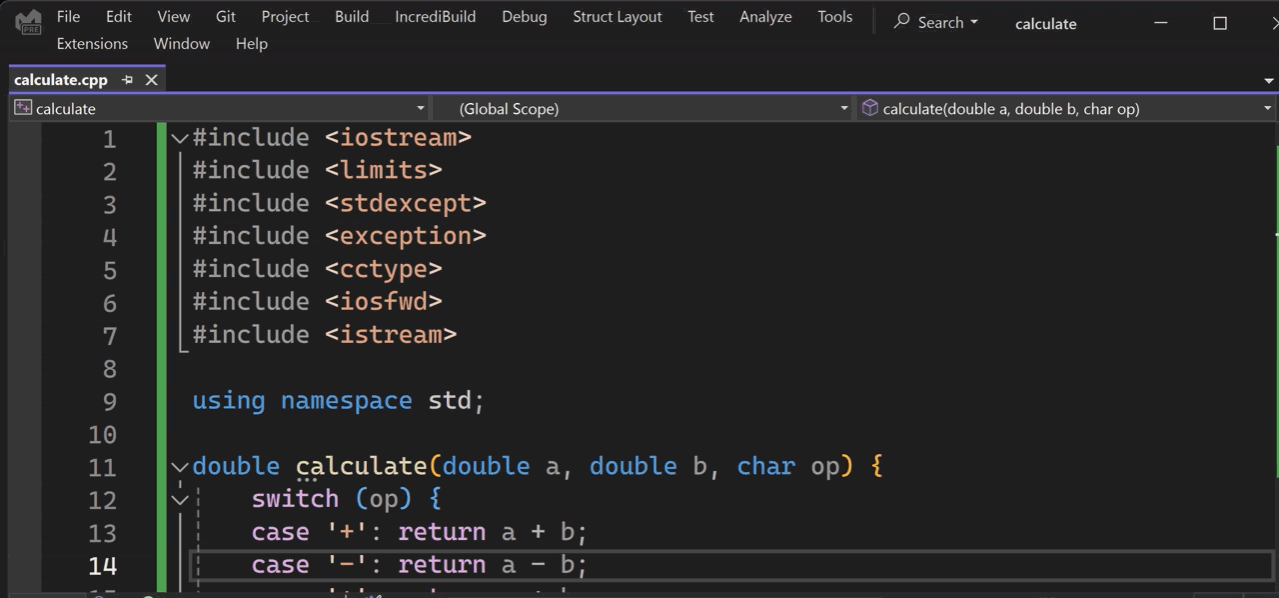Toggle the pin on calculate.cpp tab
This screenshot has width=1279, height=598.
(x=127, y=80)
